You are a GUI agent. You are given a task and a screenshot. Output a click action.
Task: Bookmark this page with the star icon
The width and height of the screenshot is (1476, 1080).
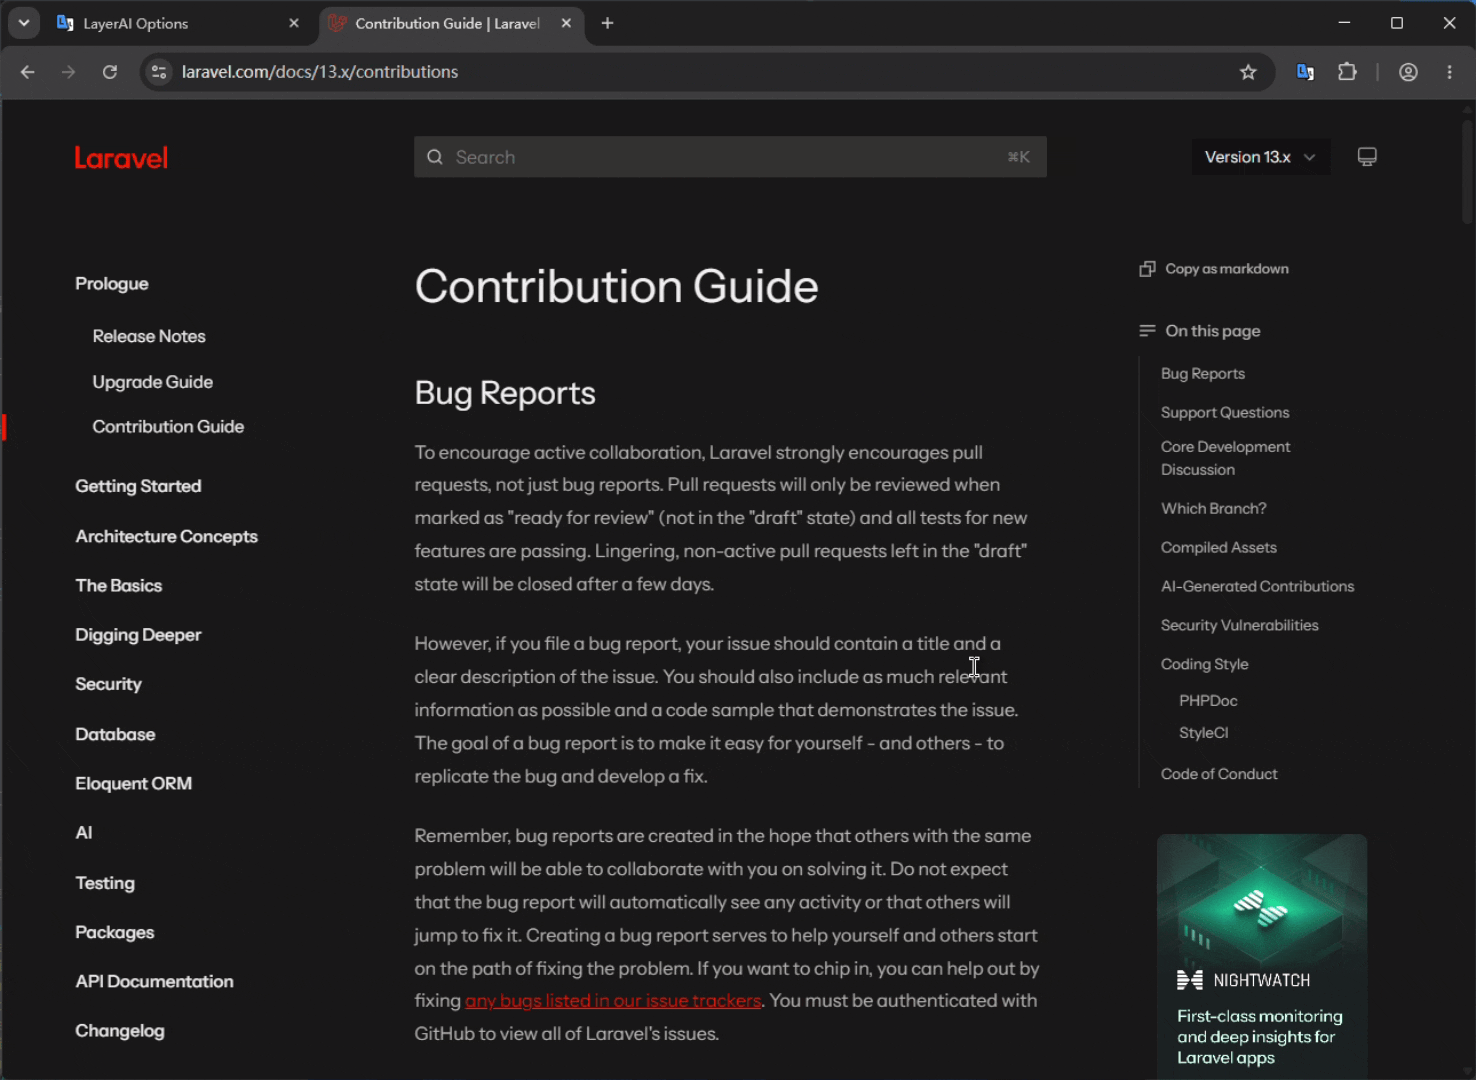coord(1248,72)
